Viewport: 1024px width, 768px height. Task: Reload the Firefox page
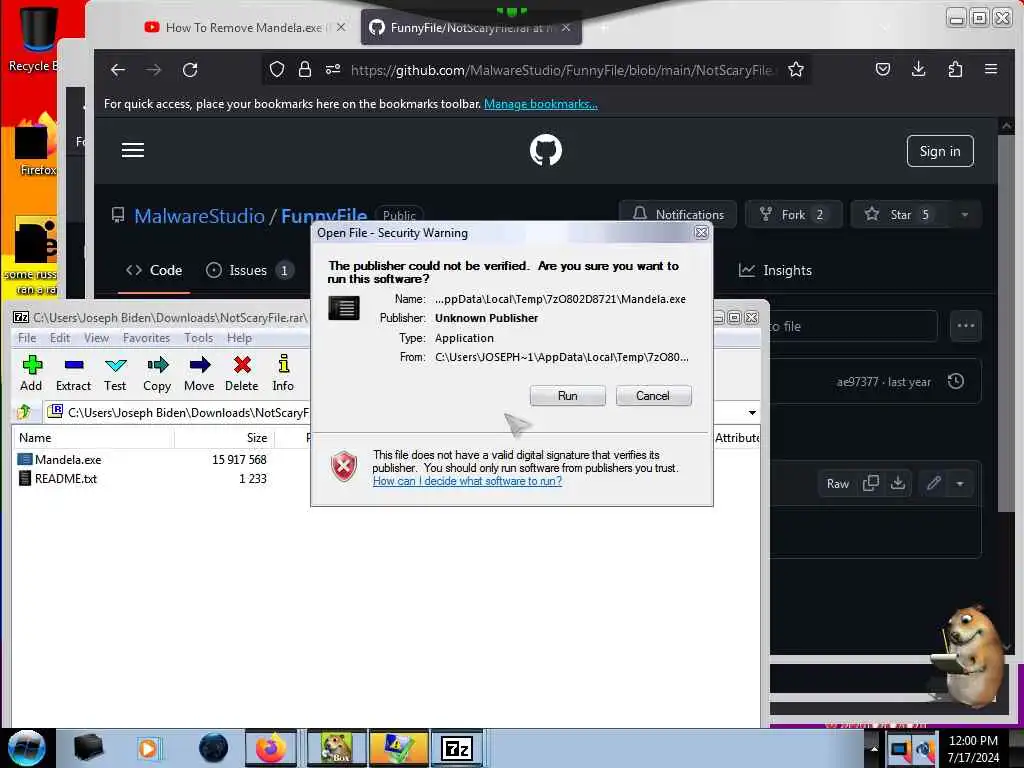click(x=190, y=70)
